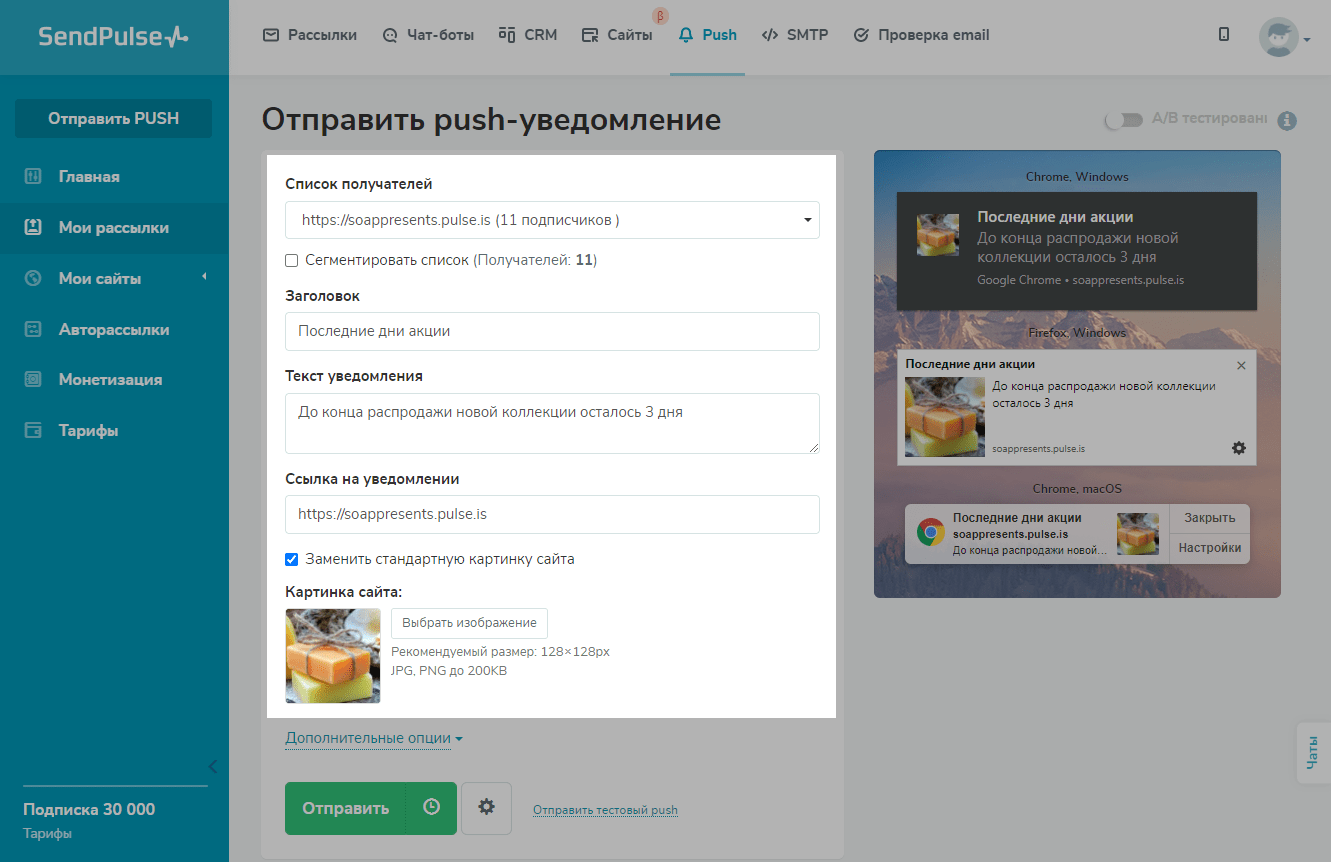This screenshot has height=862, width=1331.
Task: Open the Рассылки envelope tab
Action: point(310,35)
